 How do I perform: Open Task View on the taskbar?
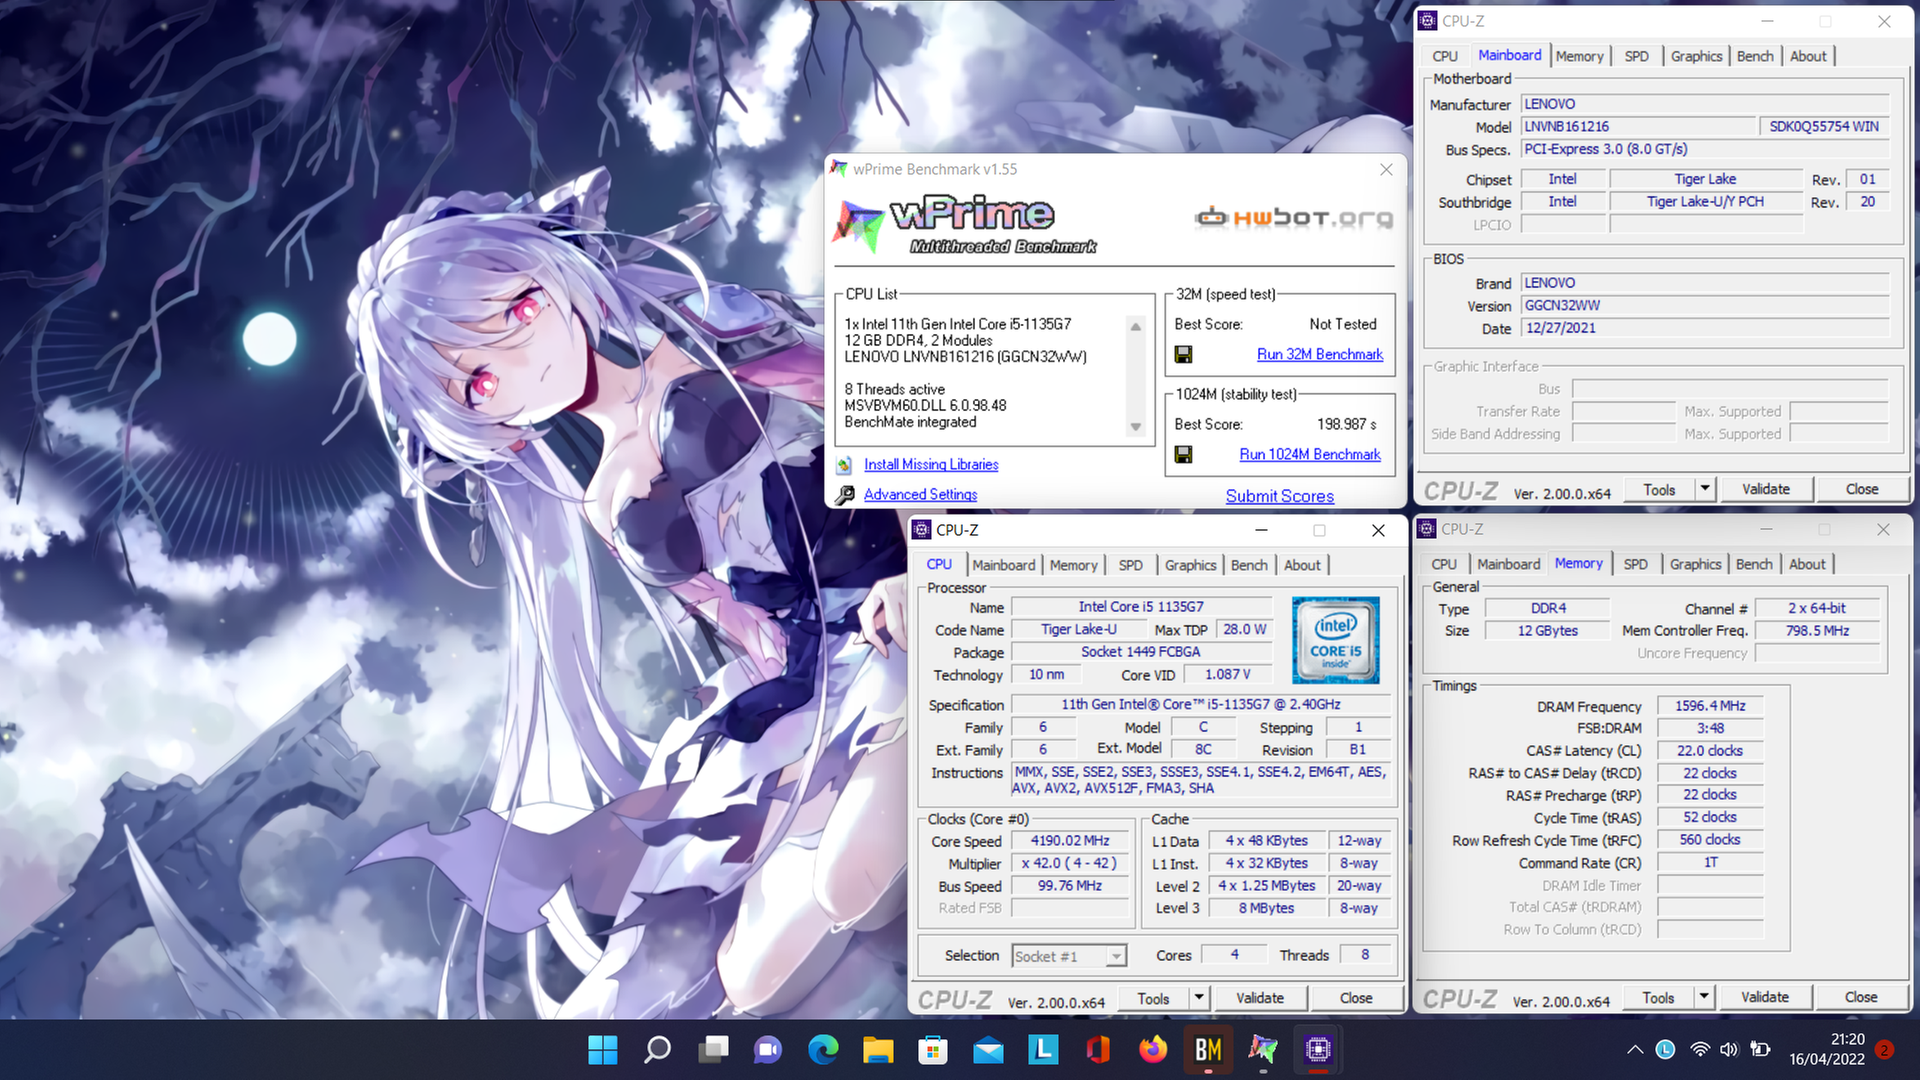(713, 1049)
